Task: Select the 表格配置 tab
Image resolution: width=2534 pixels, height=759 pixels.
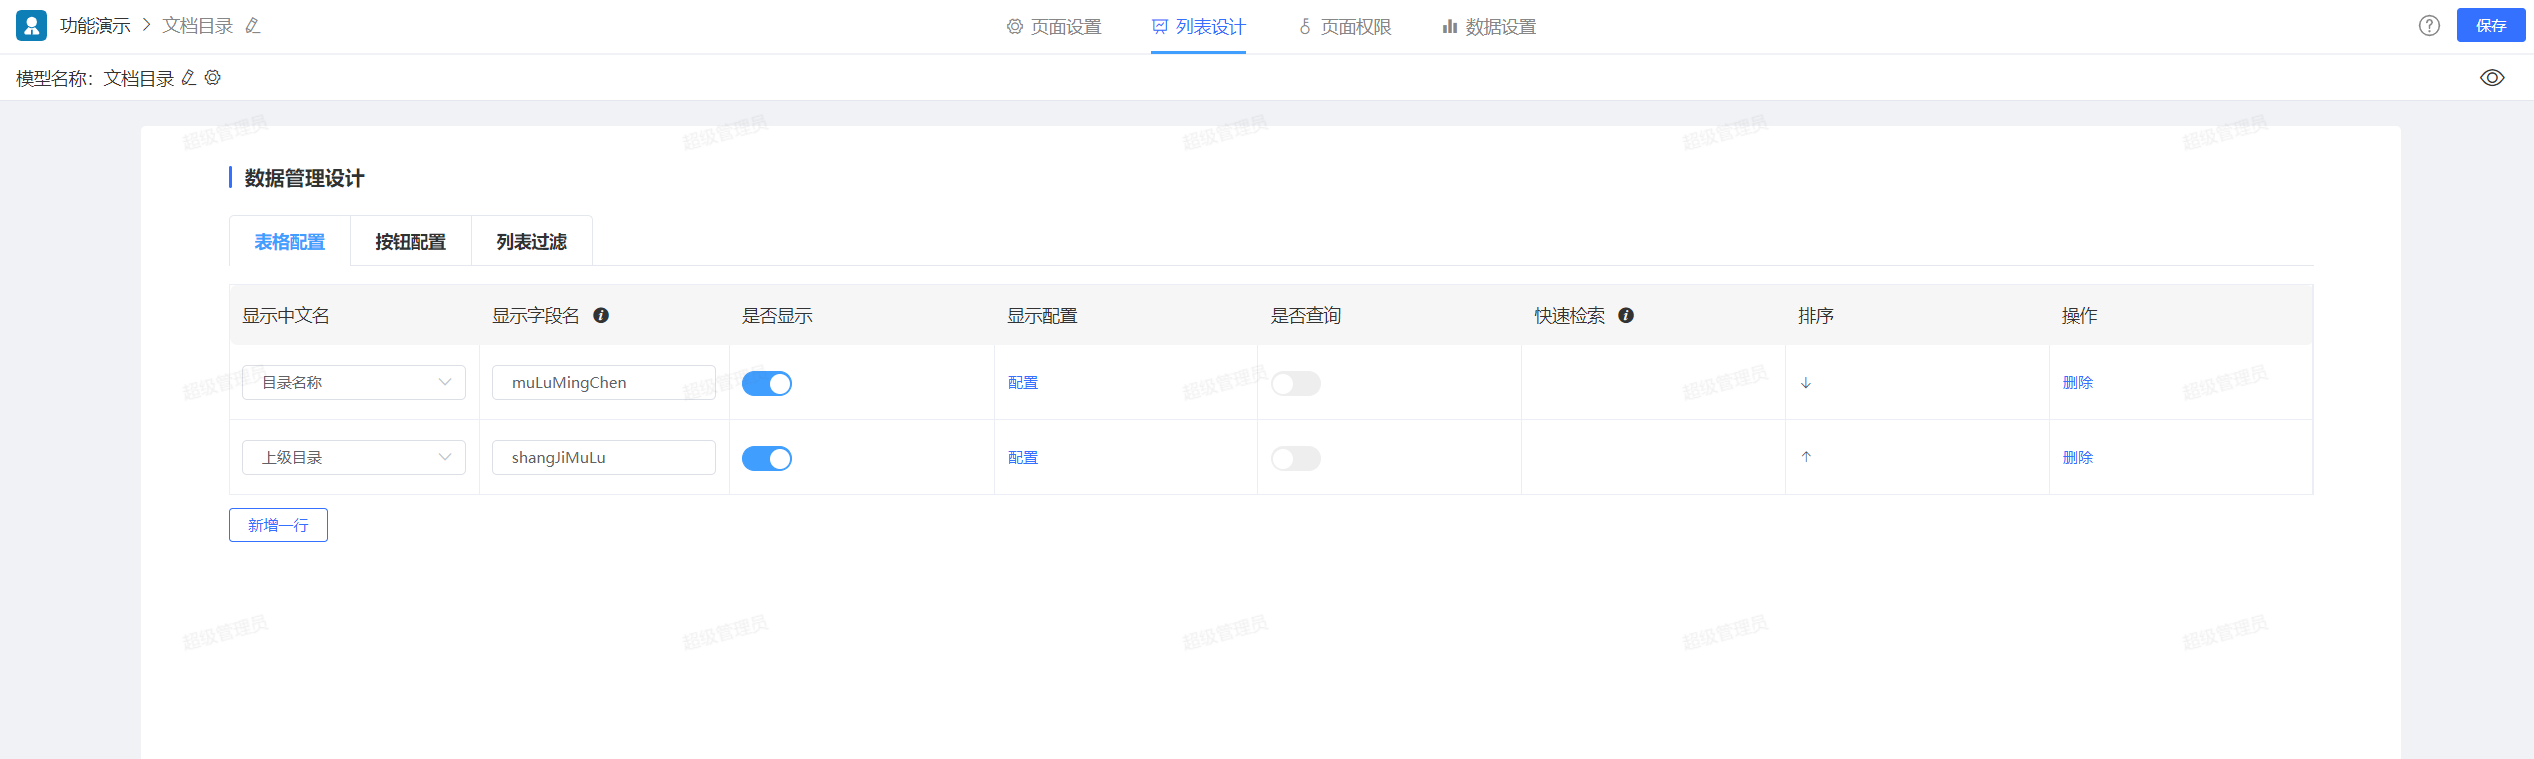Action: 290,242
